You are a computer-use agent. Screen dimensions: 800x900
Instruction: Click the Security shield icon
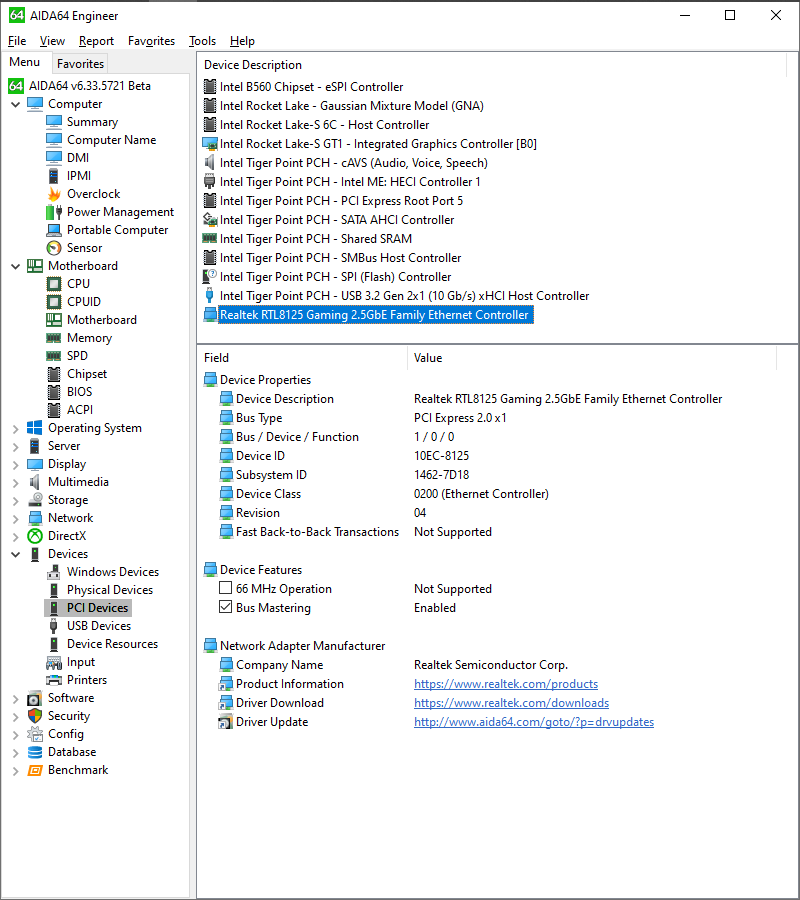(35, 716)
